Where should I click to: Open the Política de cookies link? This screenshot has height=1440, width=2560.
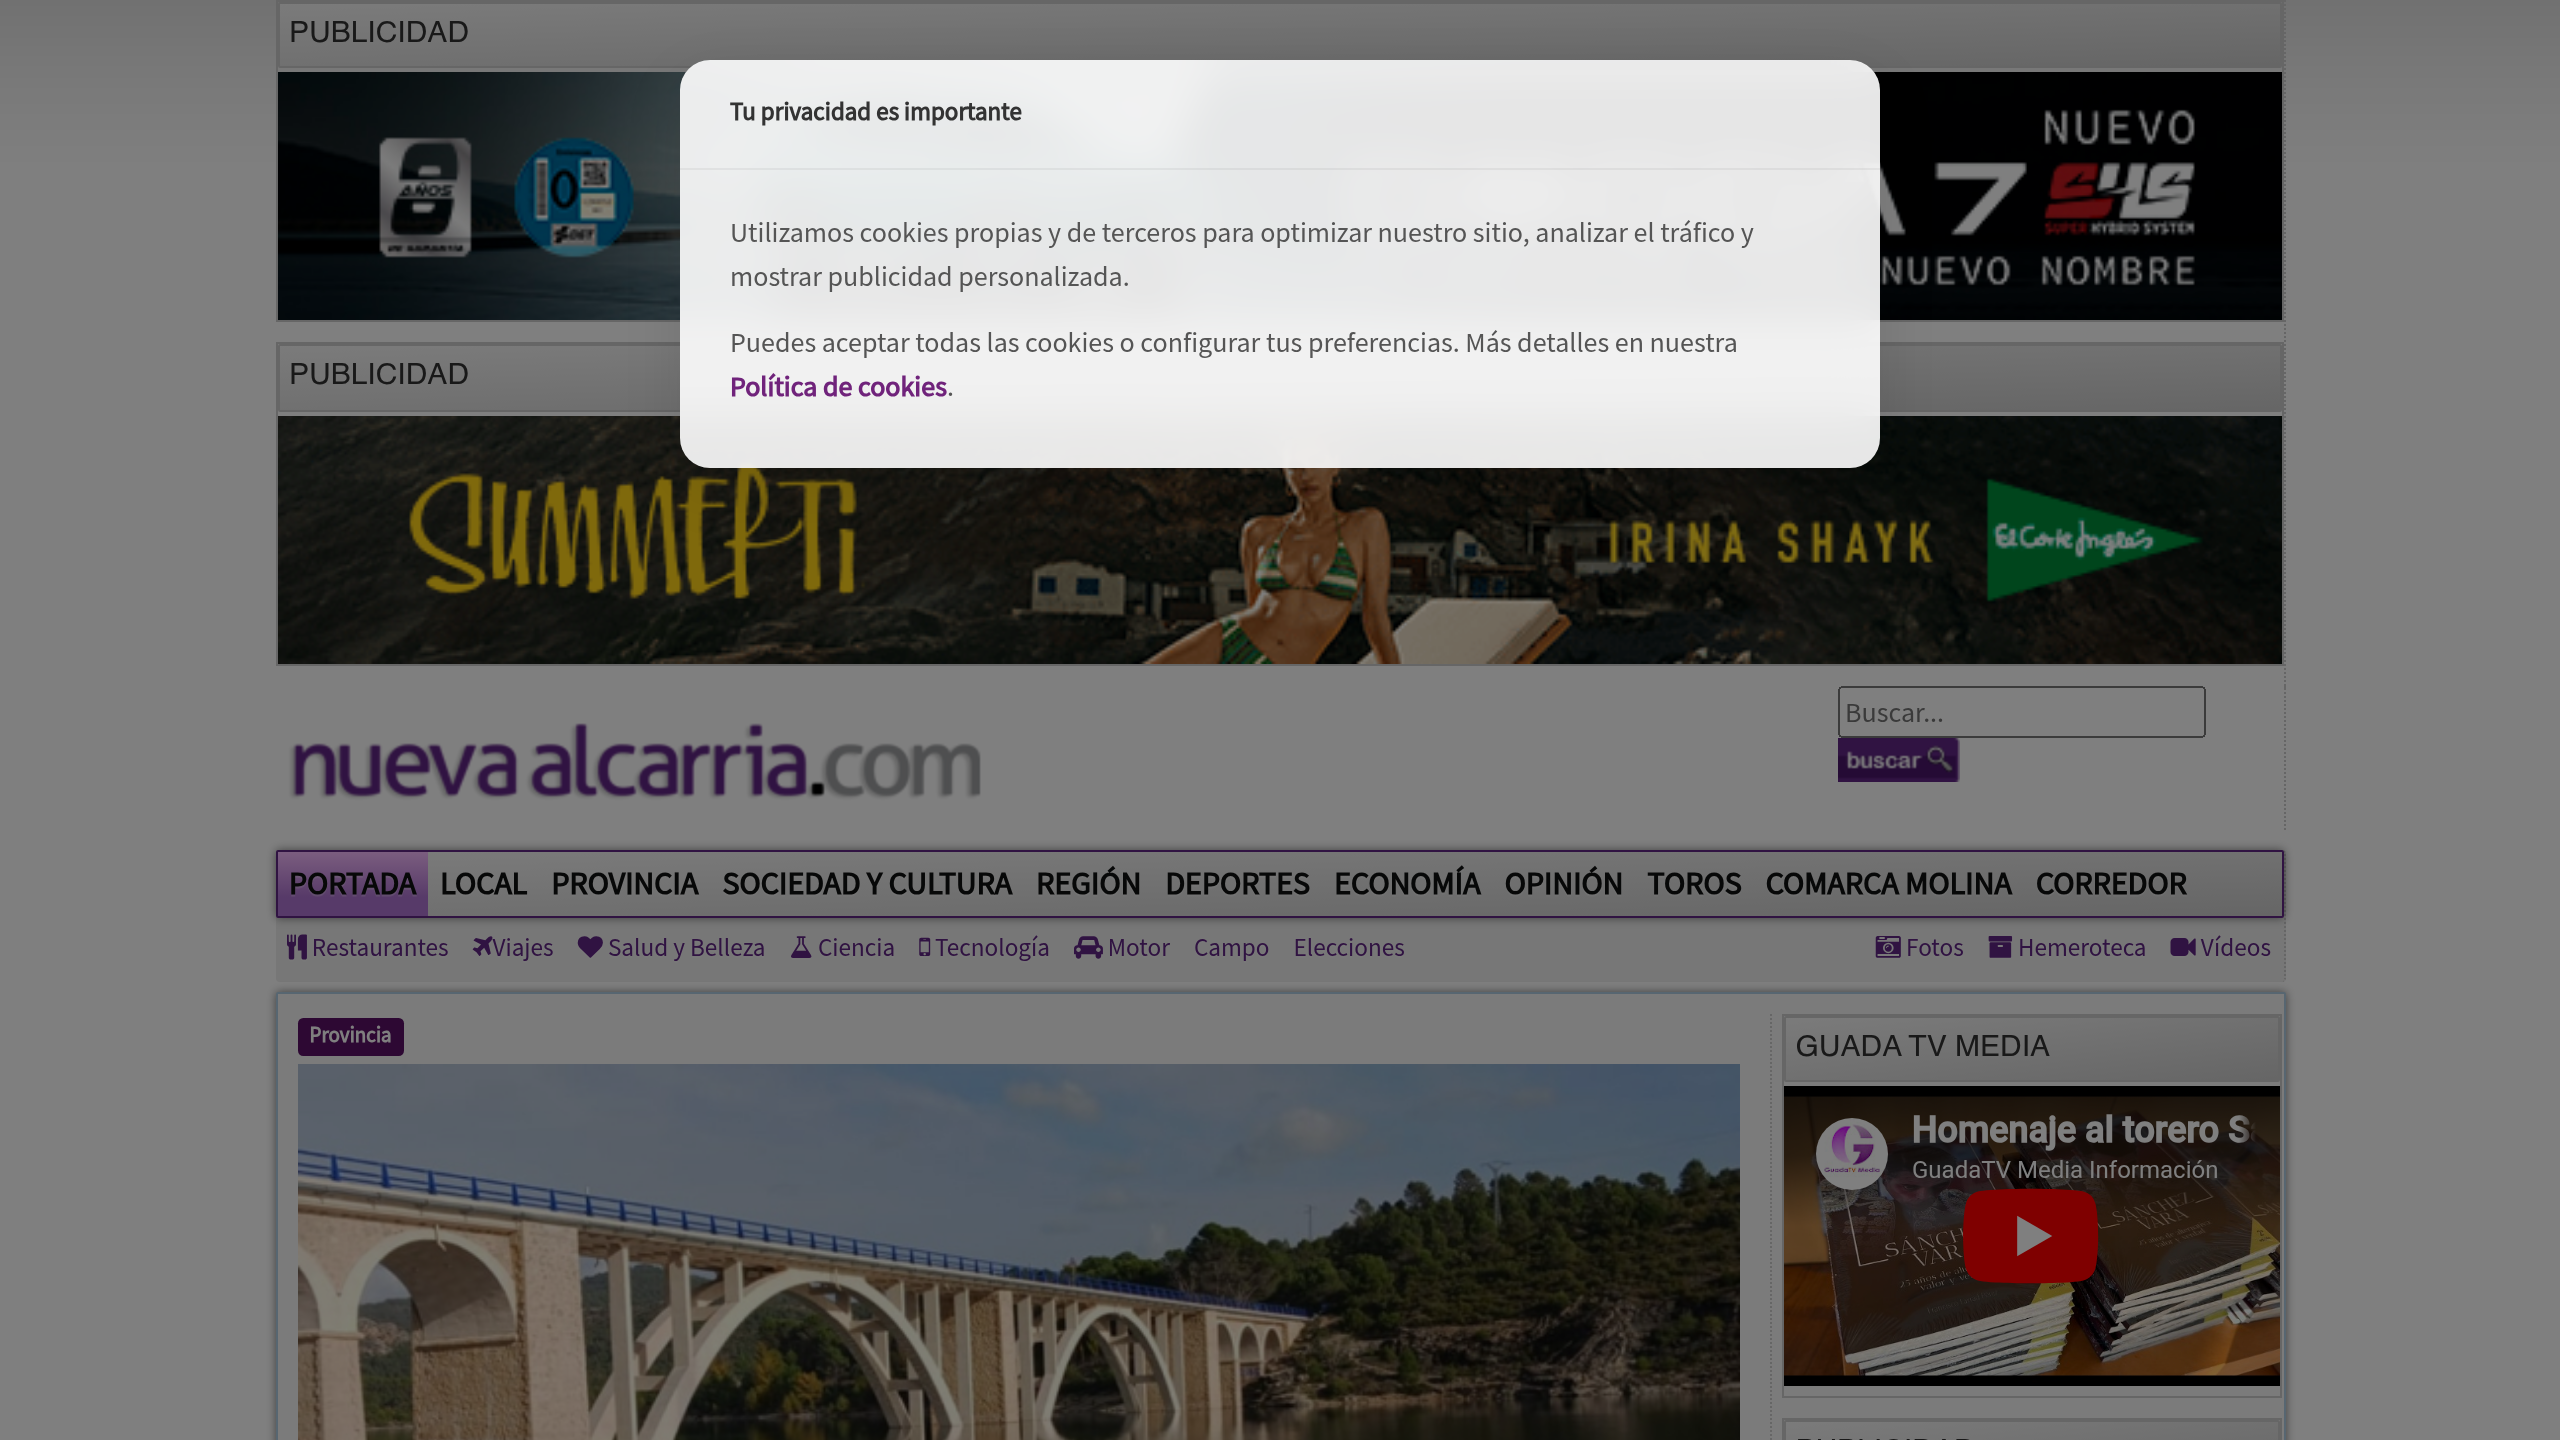coord(838,387)
